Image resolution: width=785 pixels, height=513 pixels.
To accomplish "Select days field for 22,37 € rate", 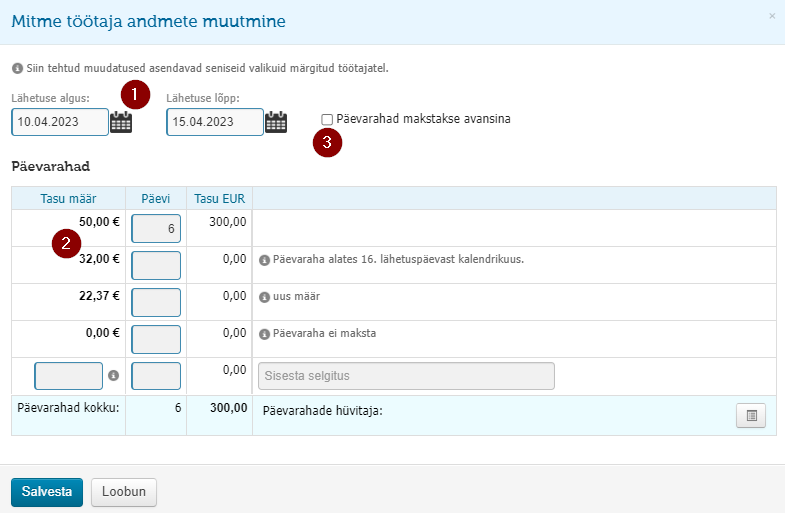I will (x=156, y=303).
